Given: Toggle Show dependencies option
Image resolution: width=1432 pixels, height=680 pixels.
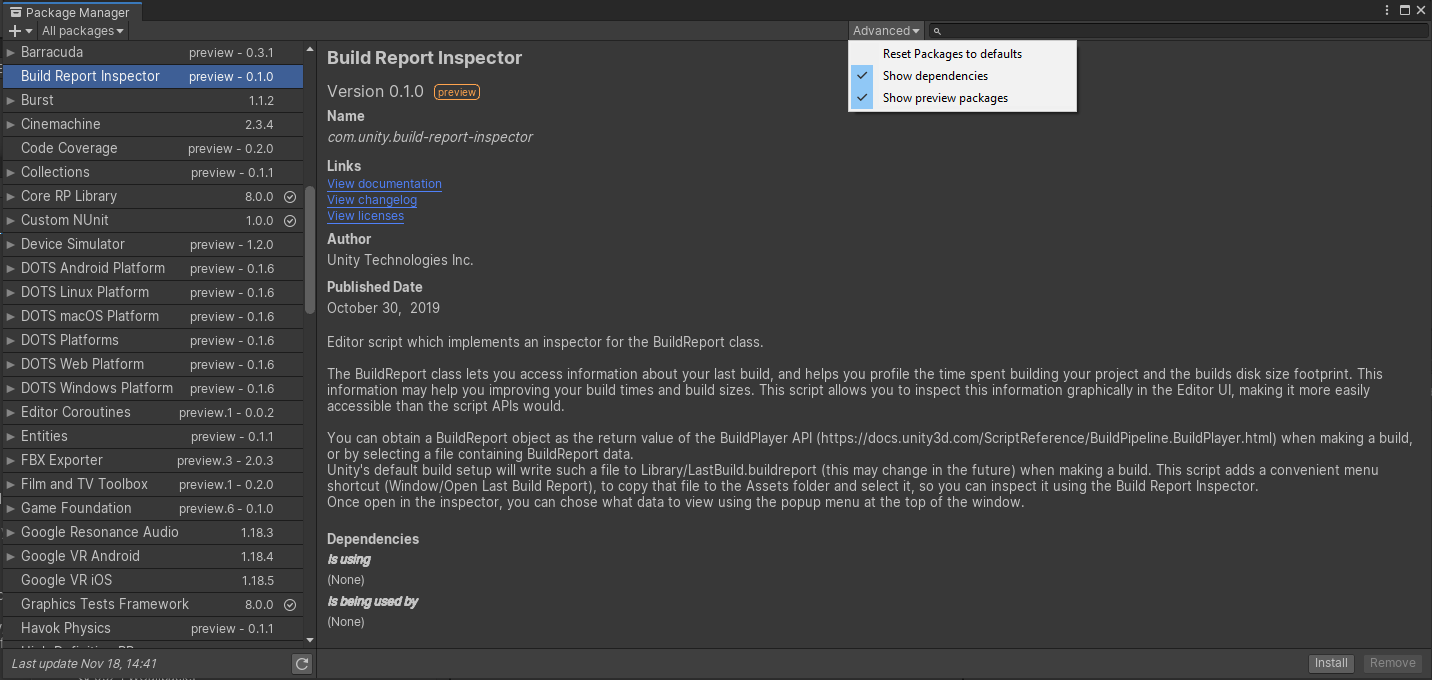Looking at the screenshot, I should coord(934,76).
